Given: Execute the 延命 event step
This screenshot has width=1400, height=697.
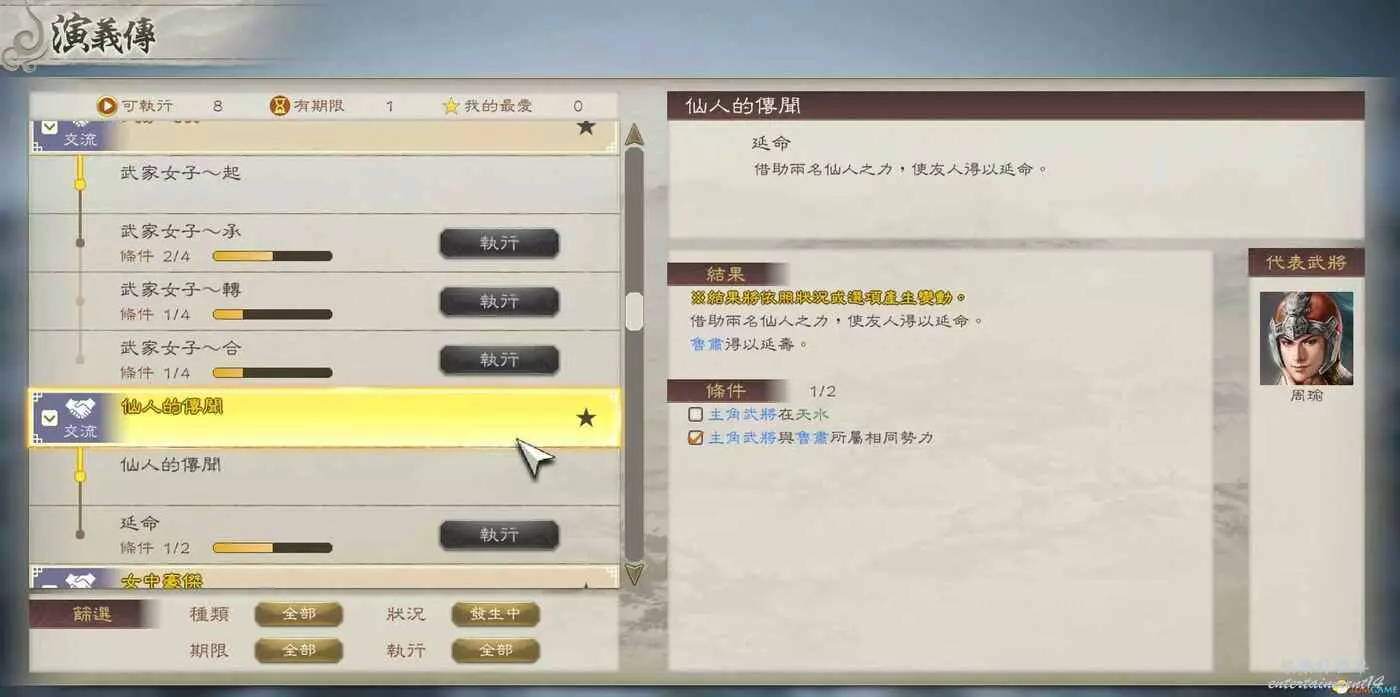Looking at the screenshot, I should (x=499, y=535).
